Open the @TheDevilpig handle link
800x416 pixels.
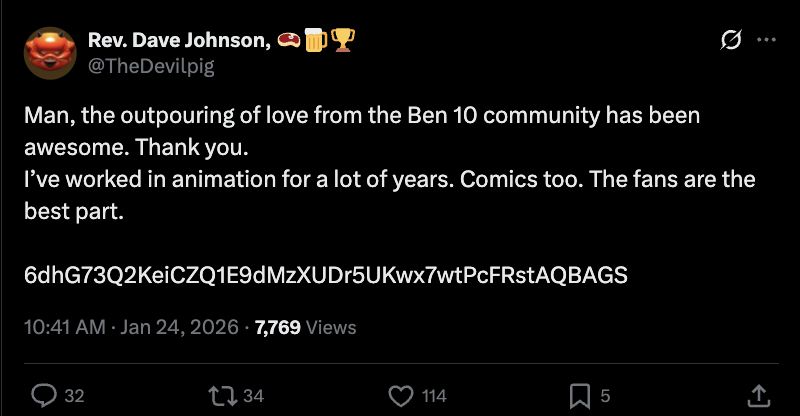151,66
